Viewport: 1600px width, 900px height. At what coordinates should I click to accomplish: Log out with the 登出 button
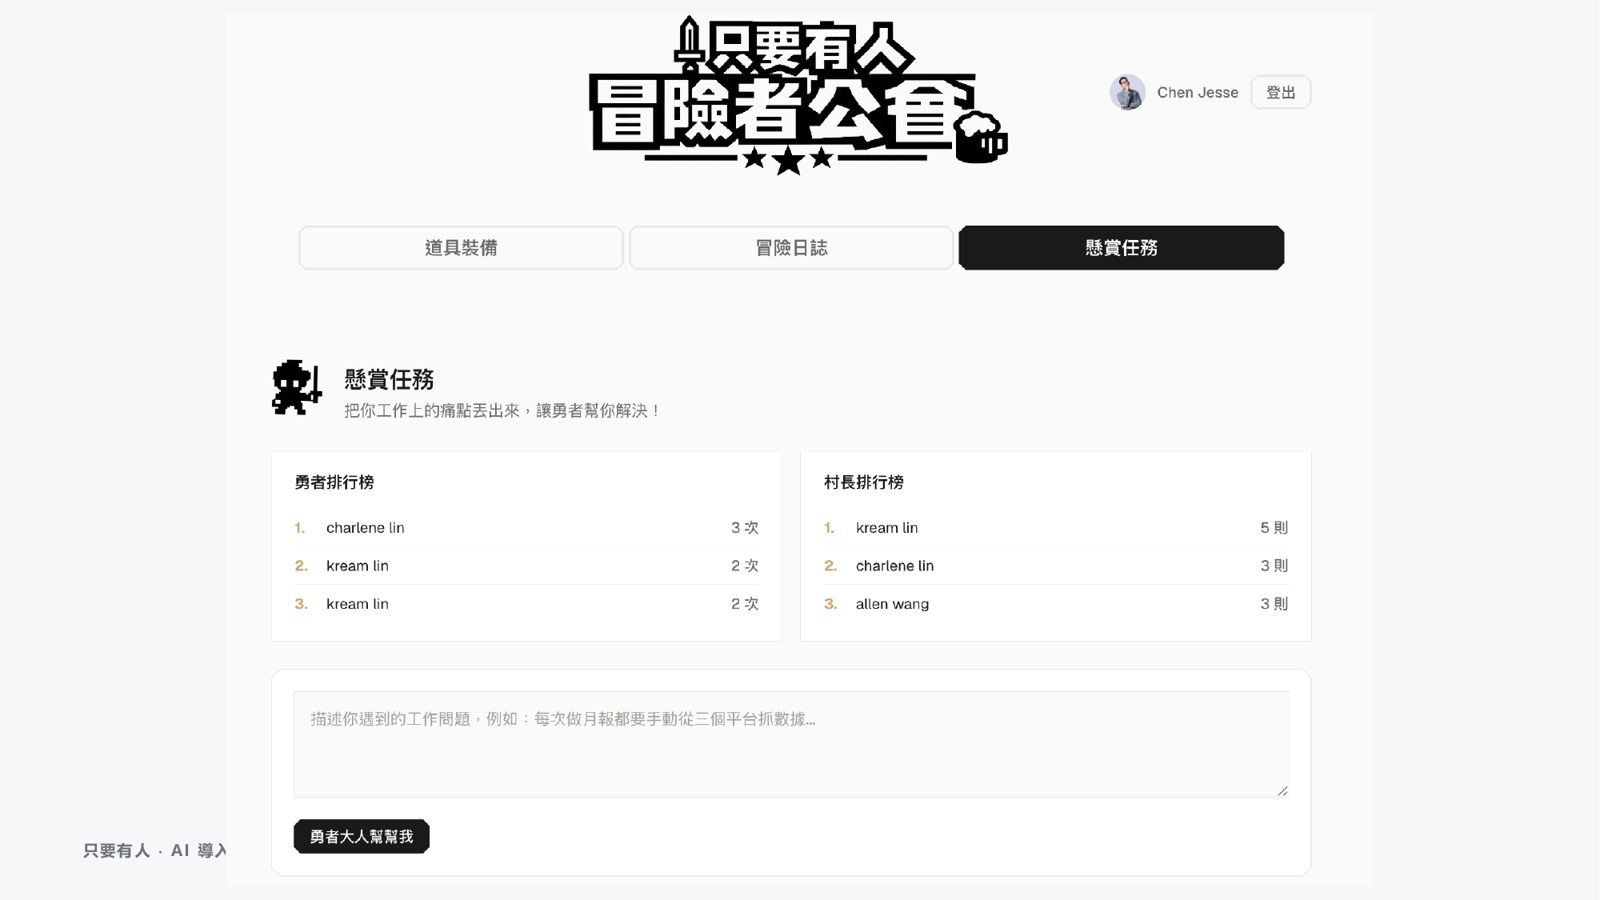(1280, 92)
